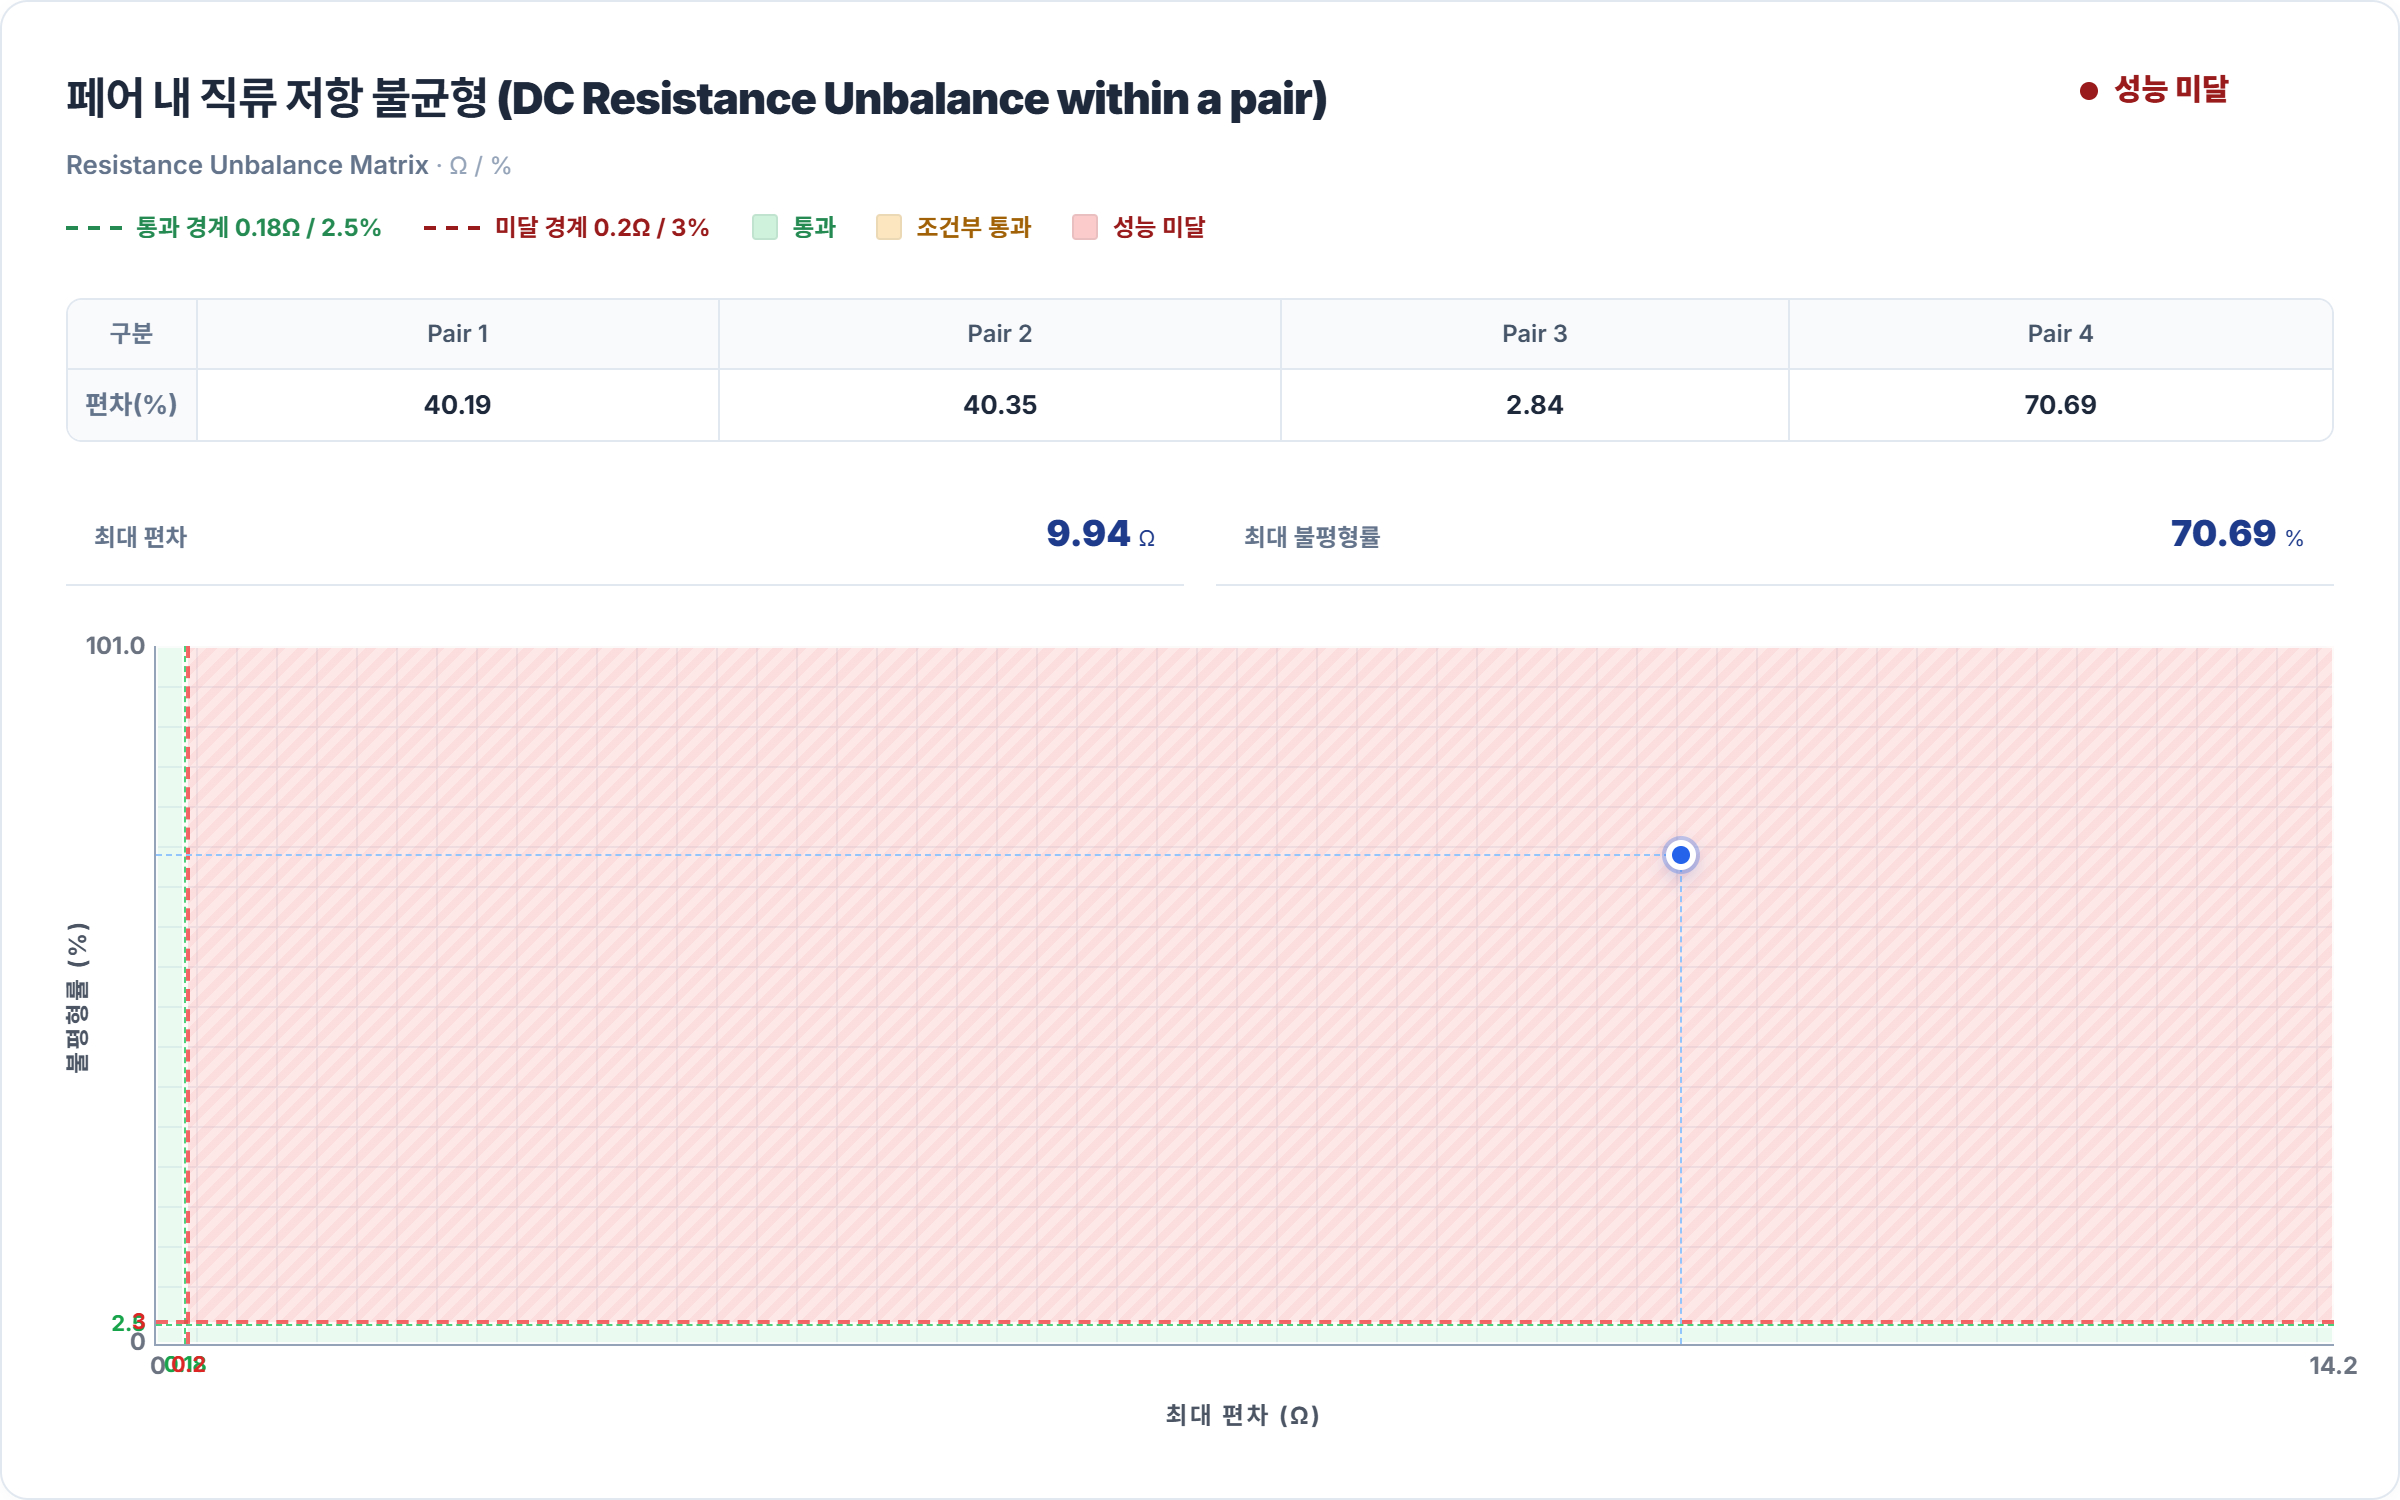Screen dimensions: 2400x1500
Task: Click the pink 성능 미달 legend swatch
Action: 1085,227
